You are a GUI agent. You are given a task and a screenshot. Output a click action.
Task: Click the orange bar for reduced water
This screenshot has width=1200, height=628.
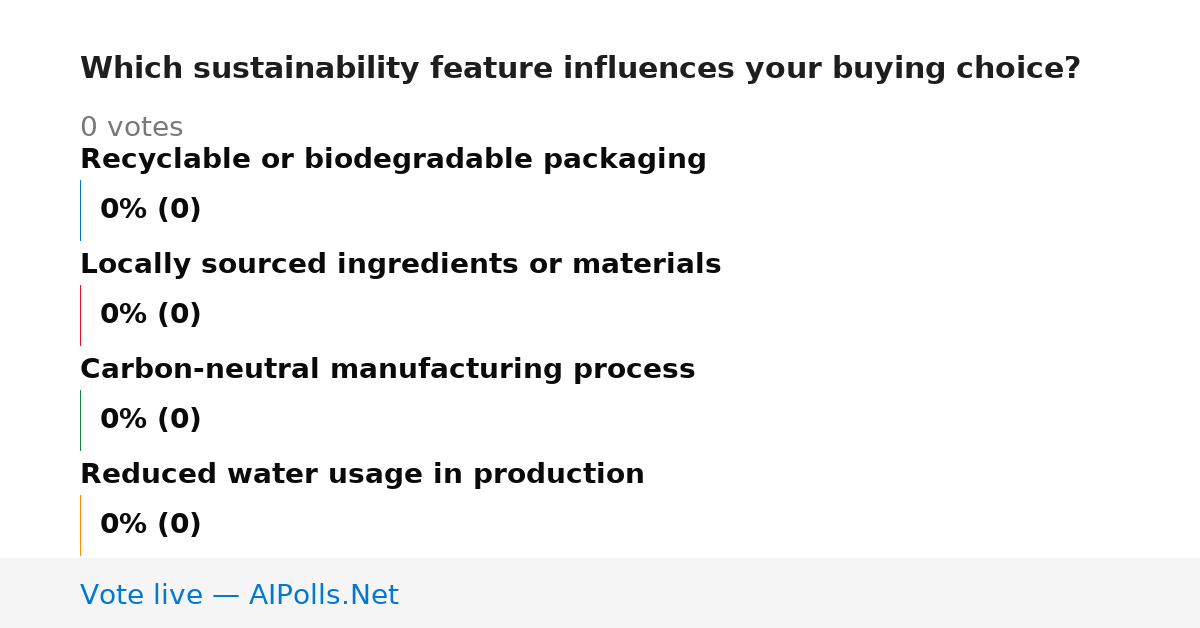[x=80, y=525]
